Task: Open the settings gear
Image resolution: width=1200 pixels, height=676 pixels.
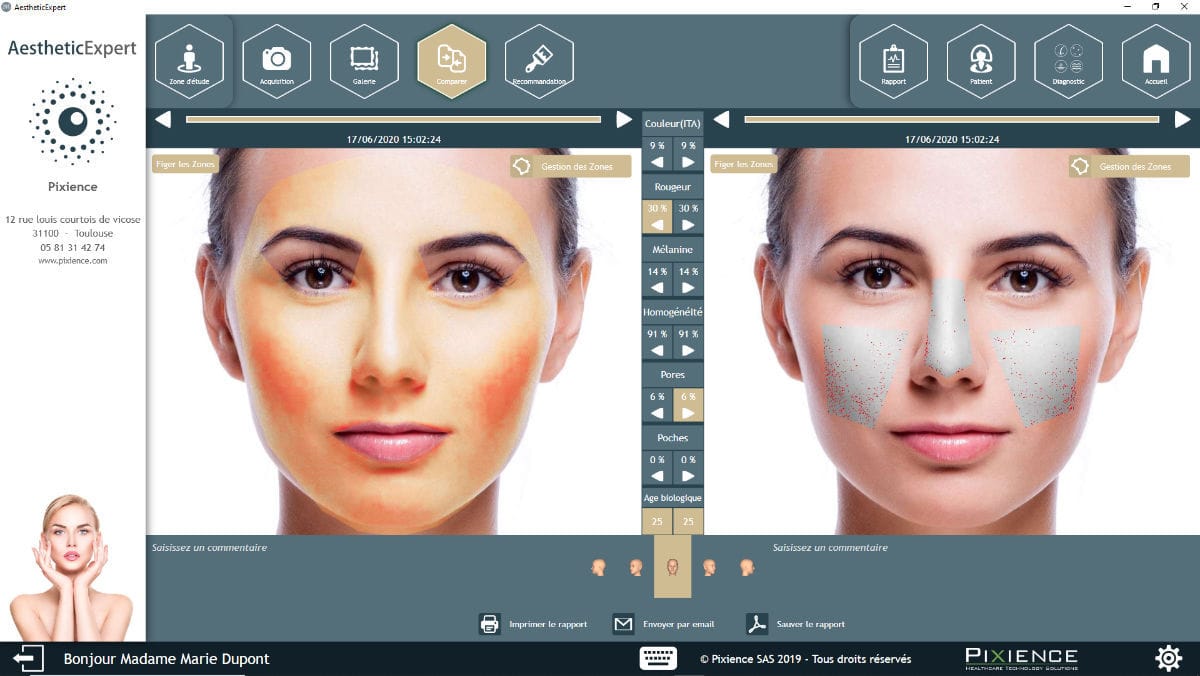Action: click(1168, 658)
